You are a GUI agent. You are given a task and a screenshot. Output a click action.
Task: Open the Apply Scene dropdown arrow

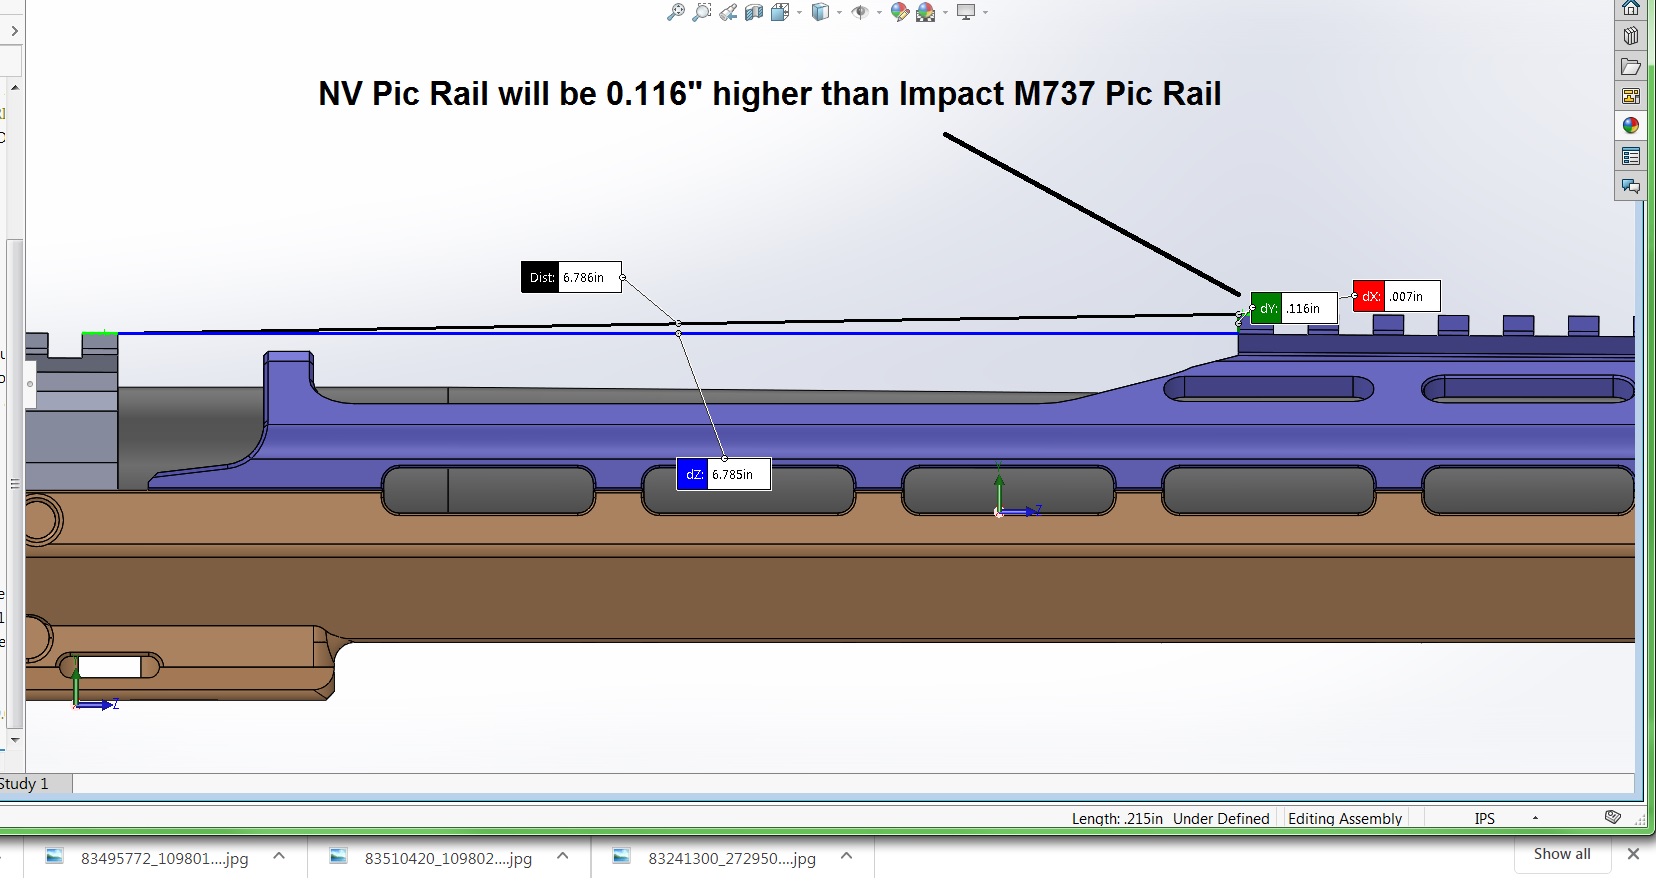pyautogui.click(x=945, y=13)
